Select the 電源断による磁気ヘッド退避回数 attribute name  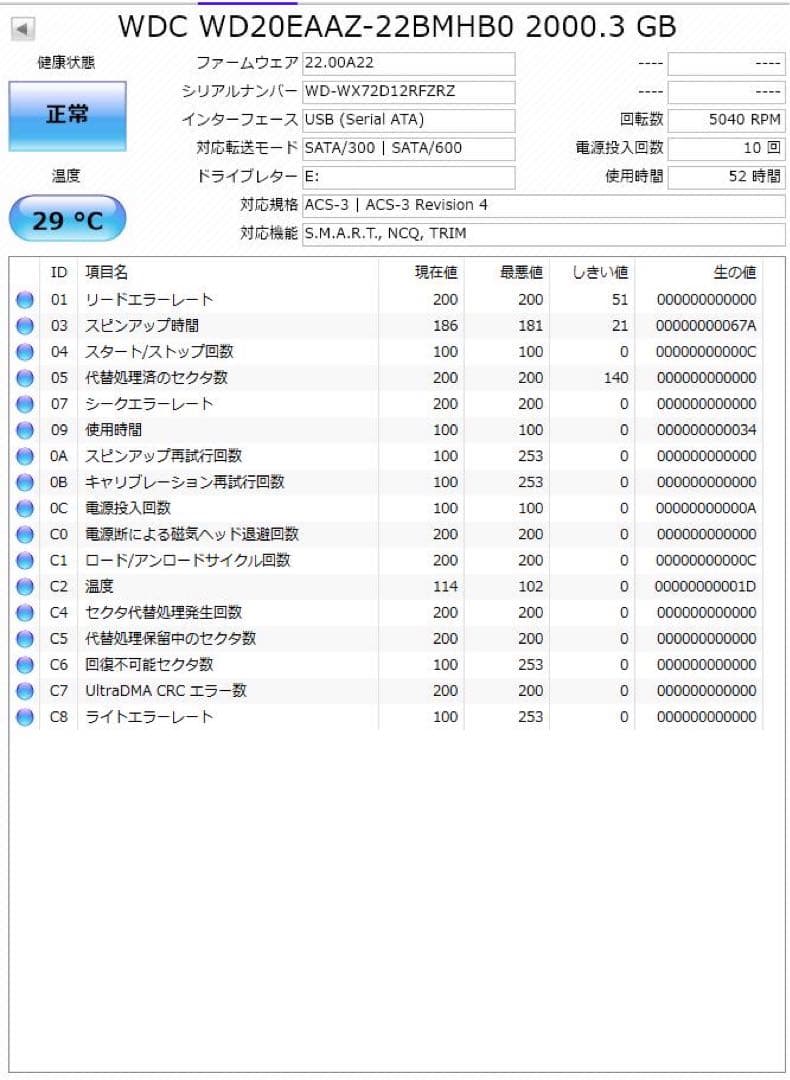[x=192, y=534]
